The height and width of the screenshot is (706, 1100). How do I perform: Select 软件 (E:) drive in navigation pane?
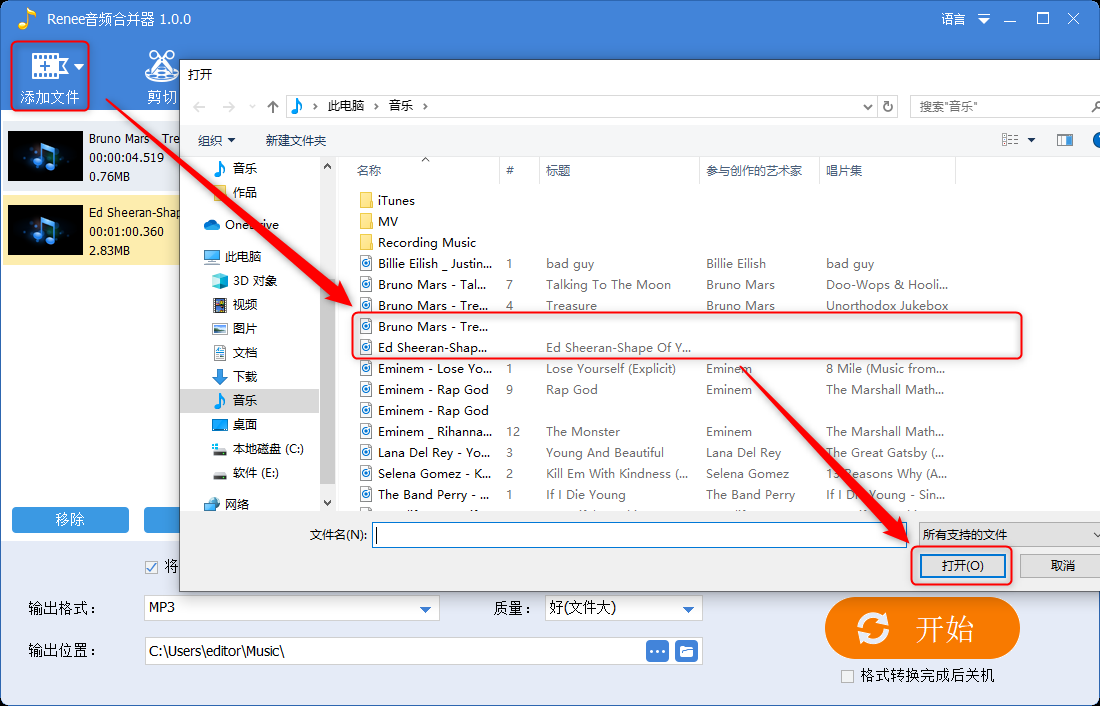click(246, 473)
